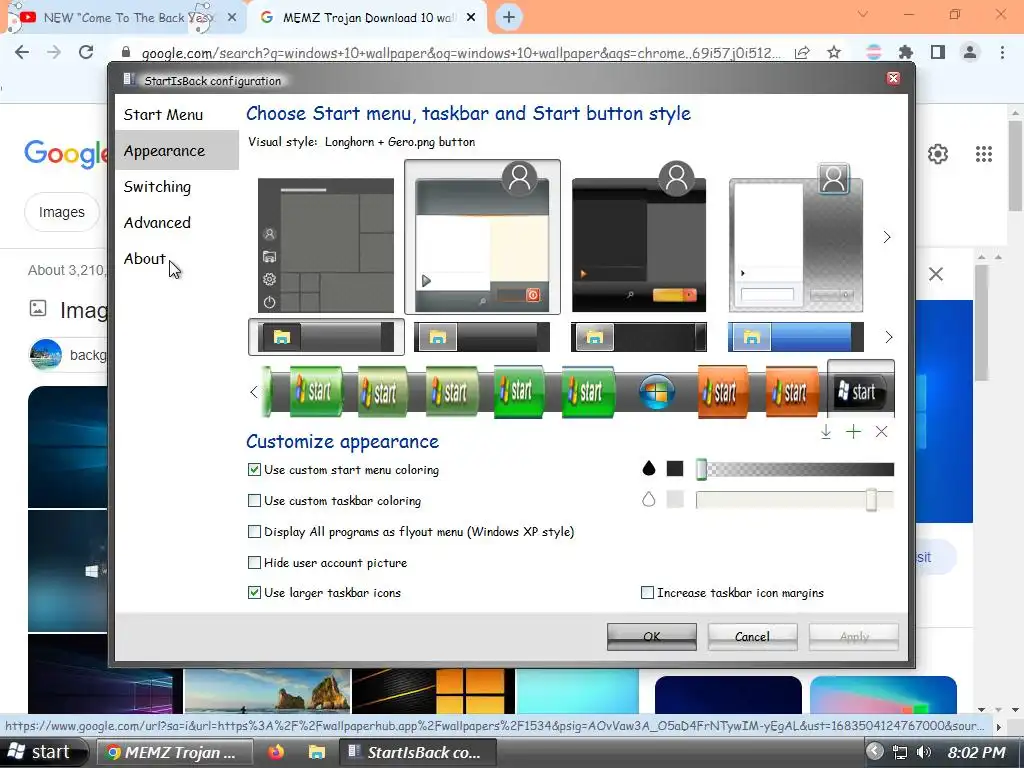Open File Explorer from the taskbar
This screenshot has width=1024, height=768.
click(x=317, y=752)
